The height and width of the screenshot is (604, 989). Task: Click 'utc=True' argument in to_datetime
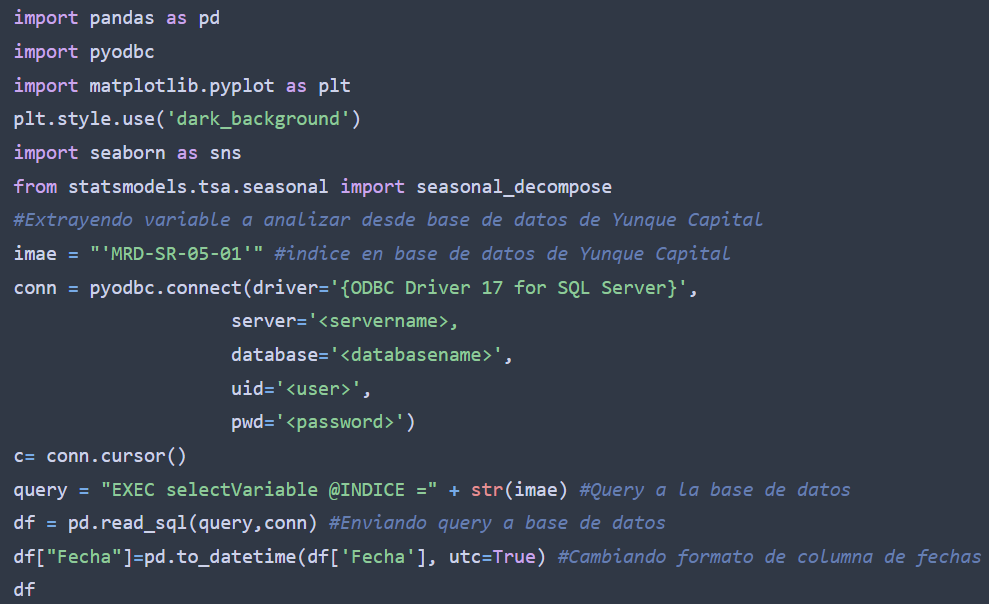tap(492, 557)
